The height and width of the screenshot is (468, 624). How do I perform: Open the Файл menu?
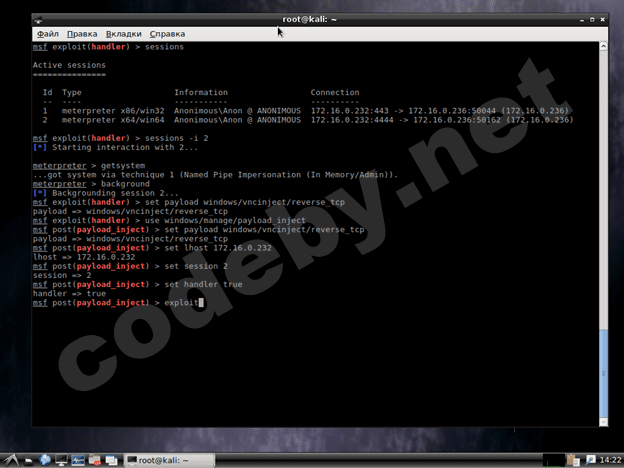pyautogui.click(x=47, y=34)
